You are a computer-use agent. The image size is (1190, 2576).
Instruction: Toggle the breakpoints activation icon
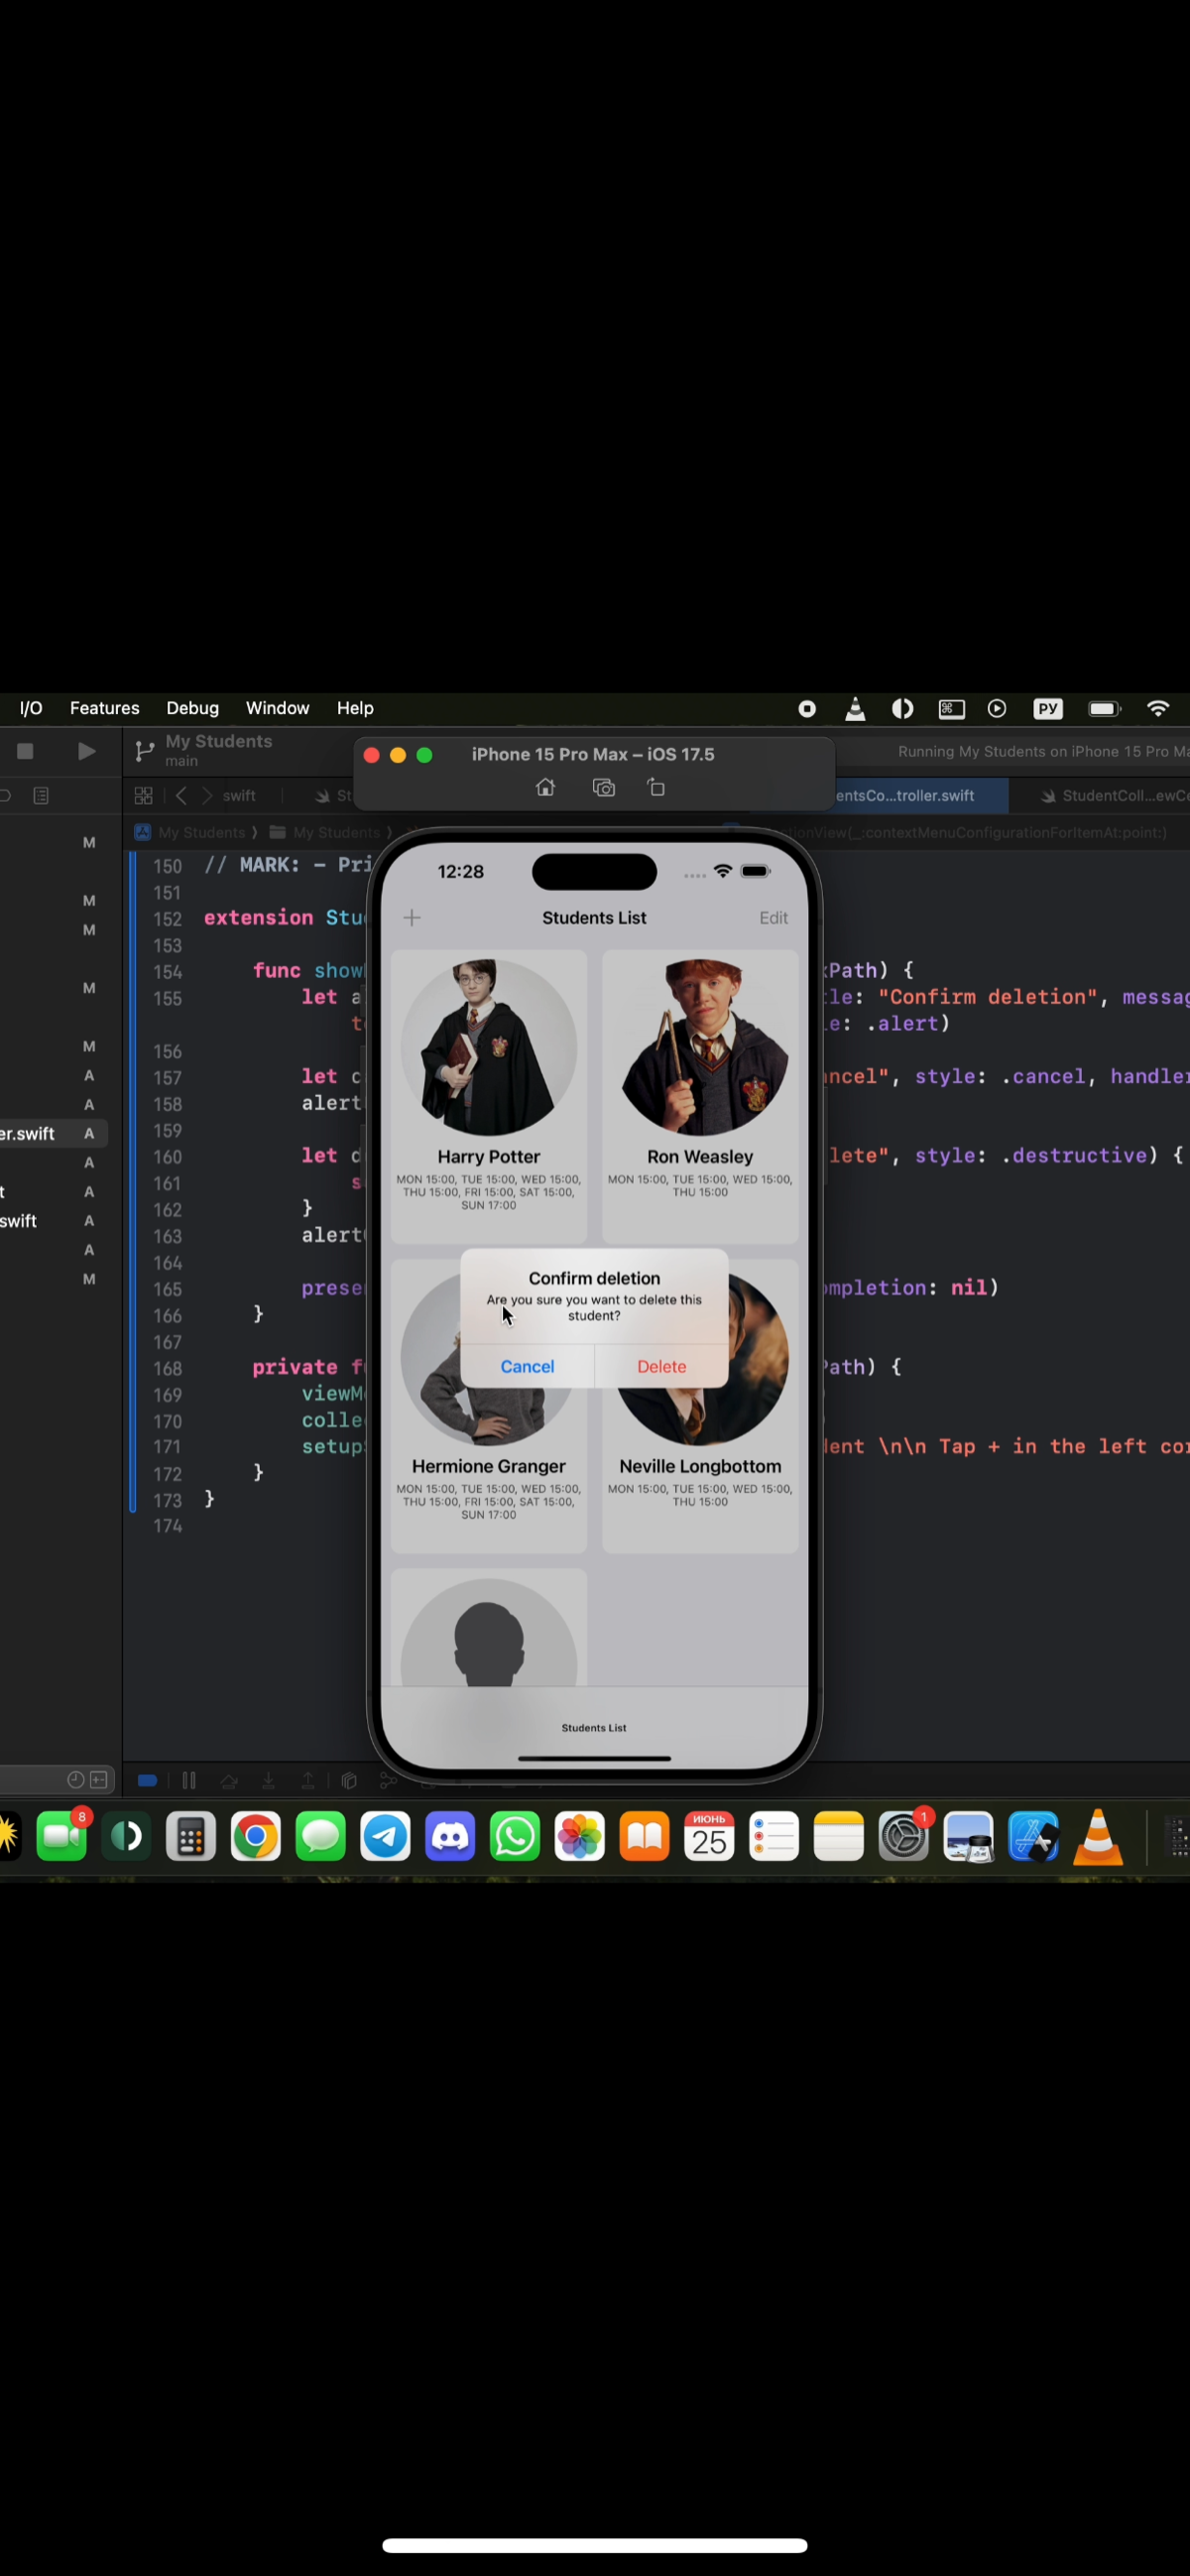(147, 1780)
